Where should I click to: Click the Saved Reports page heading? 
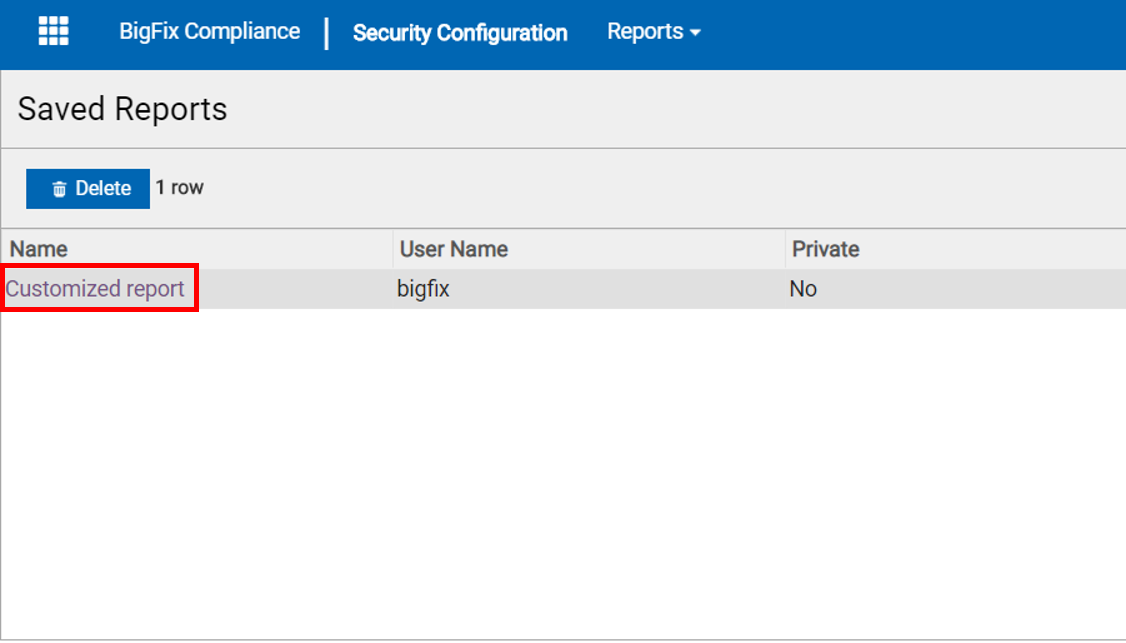pyautogui.click(x=122, y=109)
